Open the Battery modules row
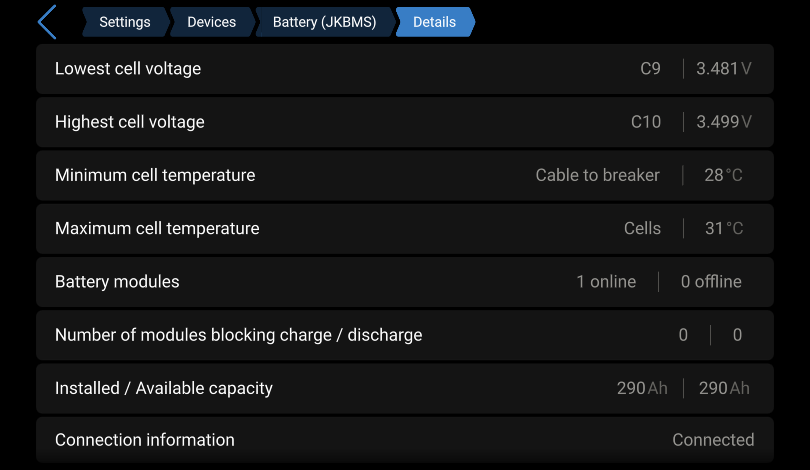Screen dimensions: 810x470 (405, 281)
